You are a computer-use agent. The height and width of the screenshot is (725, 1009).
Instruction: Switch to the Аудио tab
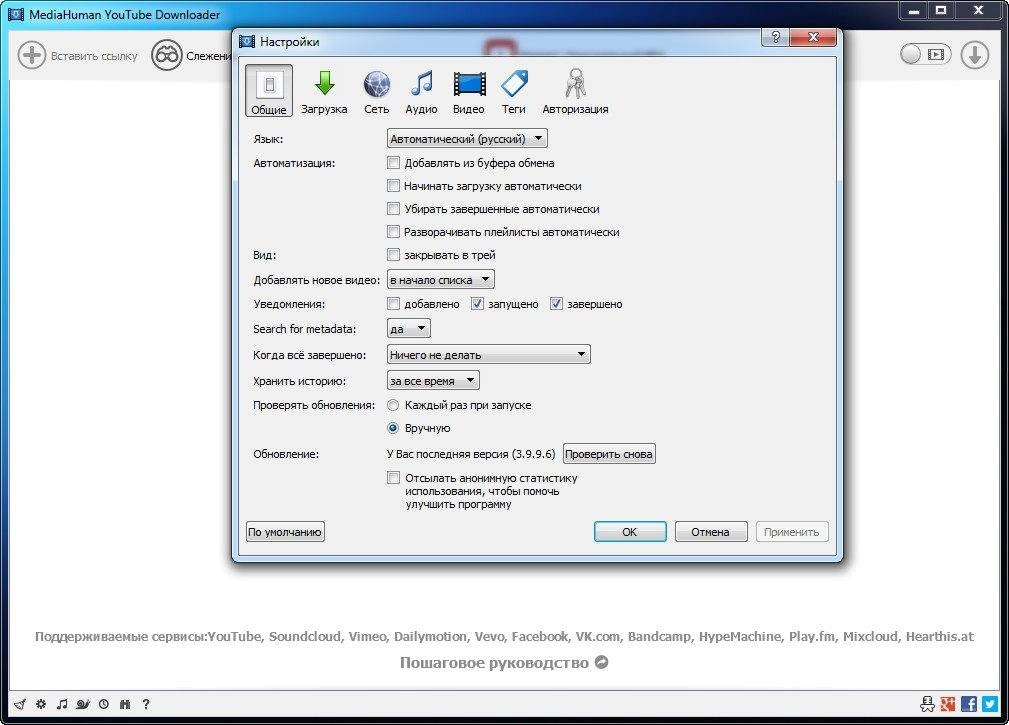pos(421,91)
